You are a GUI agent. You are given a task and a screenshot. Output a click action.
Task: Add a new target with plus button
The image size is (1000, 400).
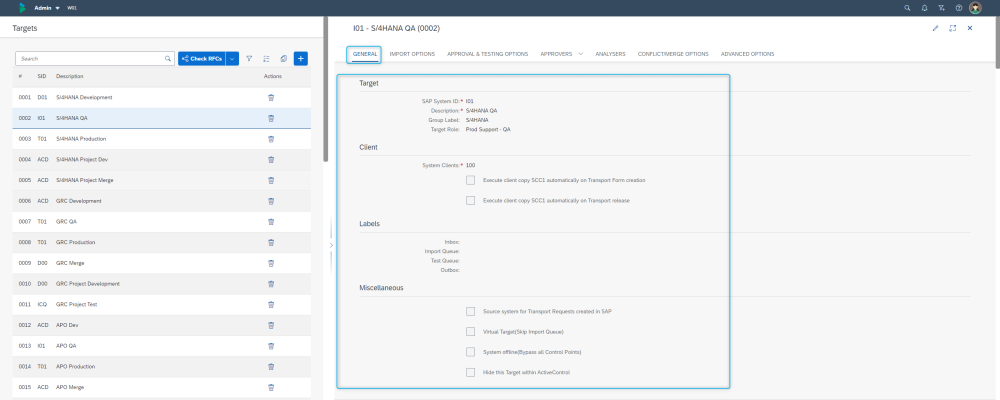point(300,59)
